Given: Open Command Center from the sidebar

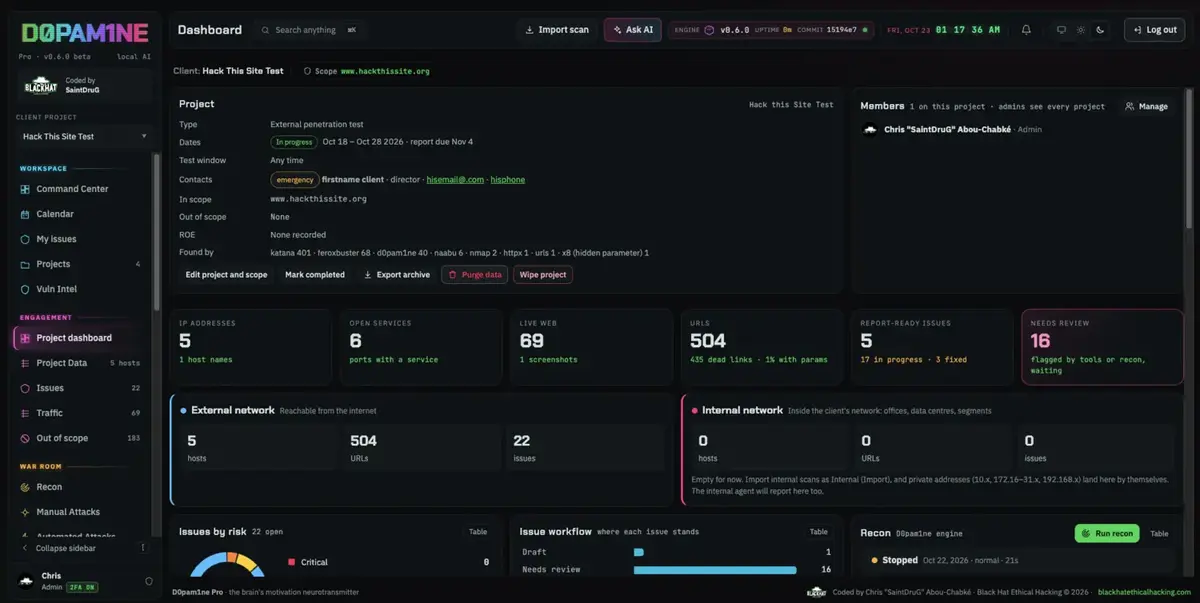Looking at the screenshot, I should [x=80, y=189].
